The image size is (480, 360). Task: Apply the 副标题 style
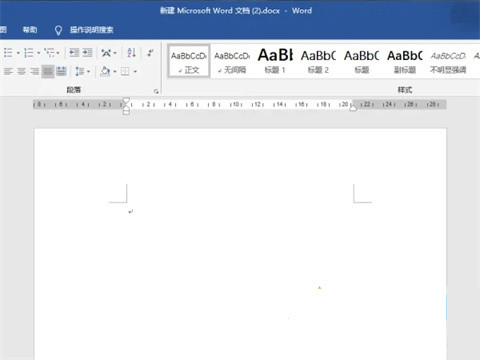405,61
